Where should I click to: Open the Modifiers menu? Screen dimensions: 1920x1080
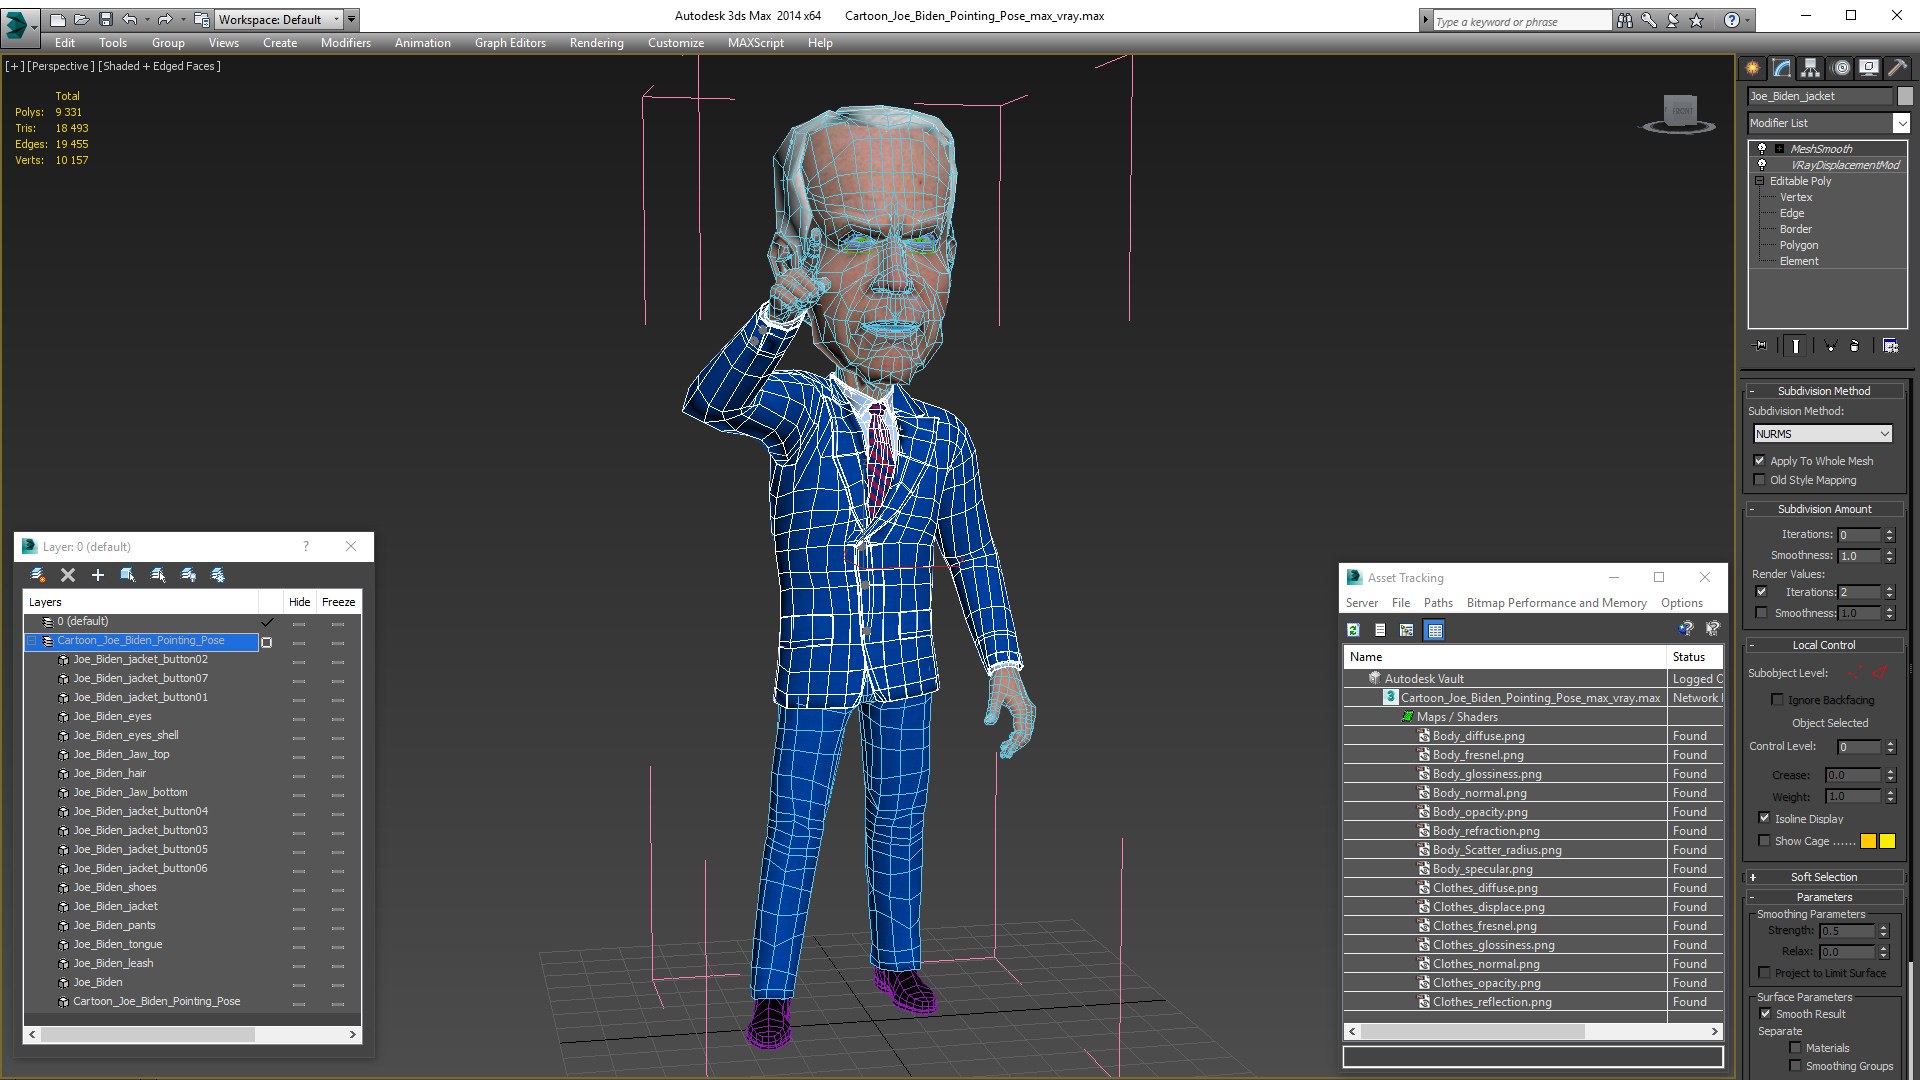(x=346, y=43)
